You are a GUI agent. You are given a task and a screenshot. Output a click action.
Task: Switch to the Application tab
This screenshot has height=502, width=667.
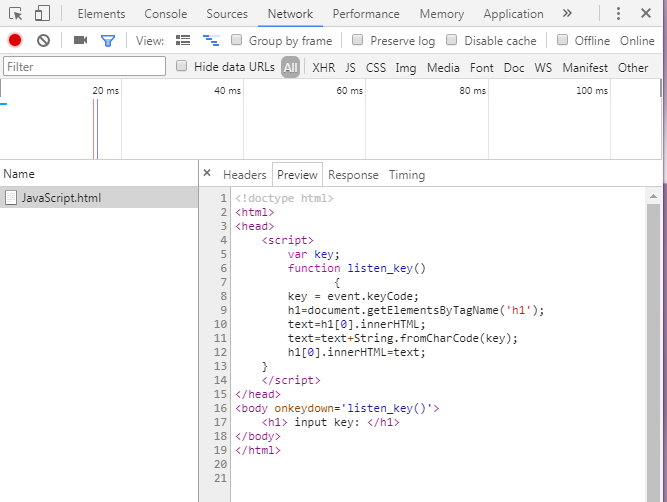click(513, 14)
